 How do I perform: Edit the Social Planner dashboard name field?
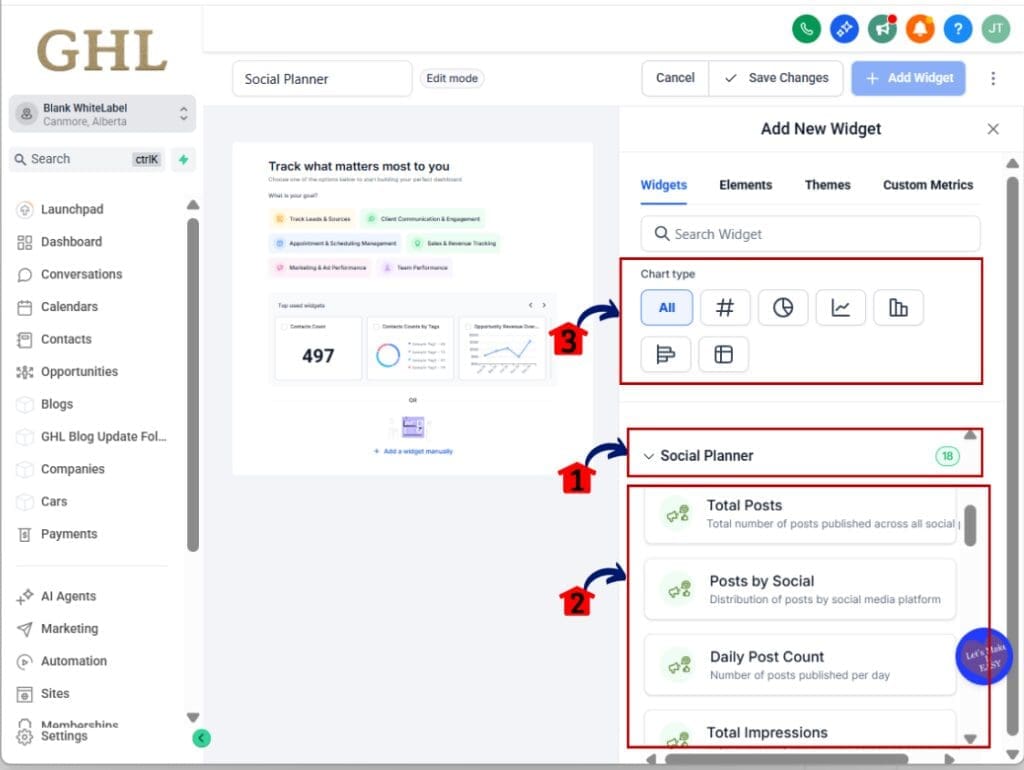[x=322, y=79]
